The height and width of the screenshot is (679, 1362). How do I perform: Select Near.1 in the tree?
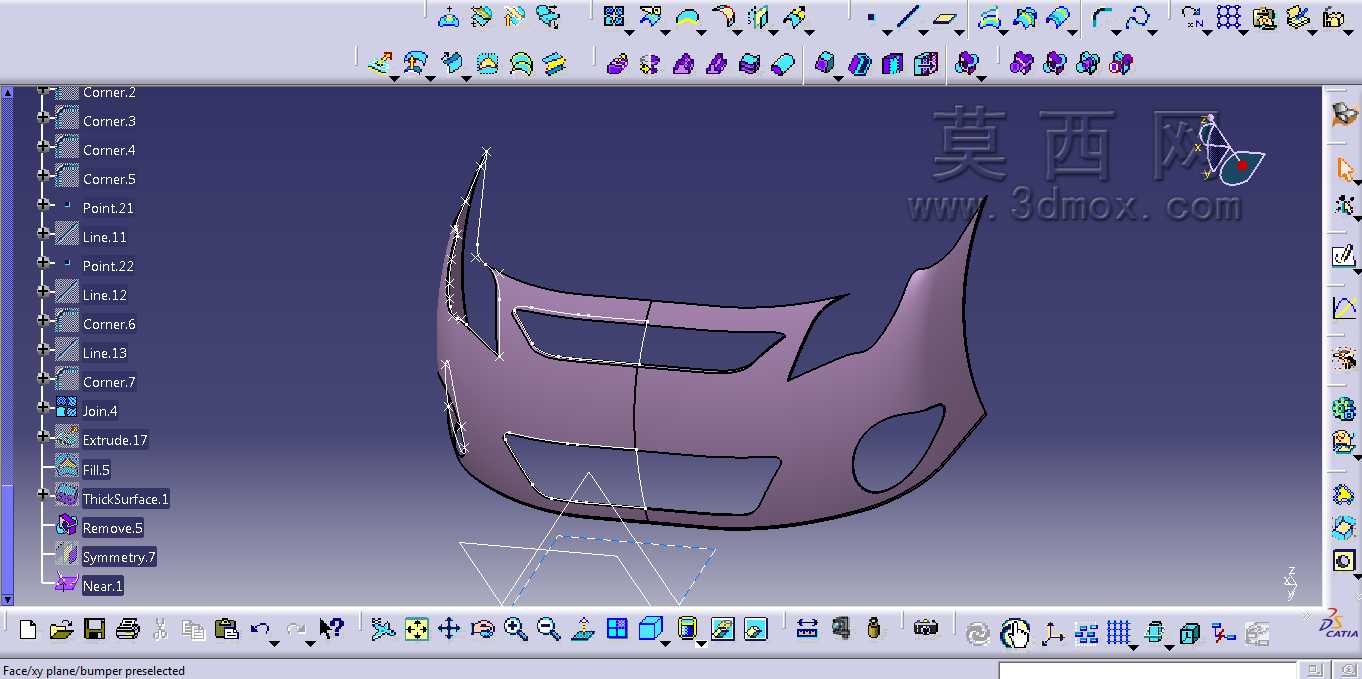102,585
